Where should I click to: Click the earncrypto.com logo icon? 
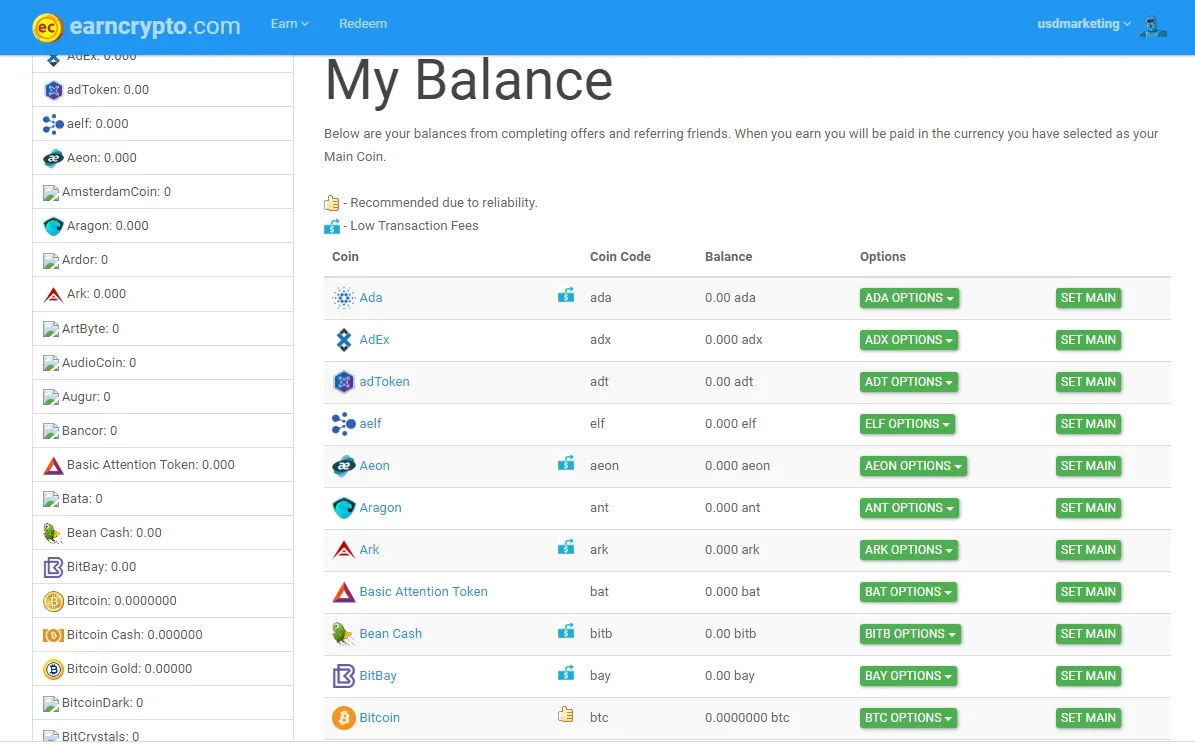46,27
